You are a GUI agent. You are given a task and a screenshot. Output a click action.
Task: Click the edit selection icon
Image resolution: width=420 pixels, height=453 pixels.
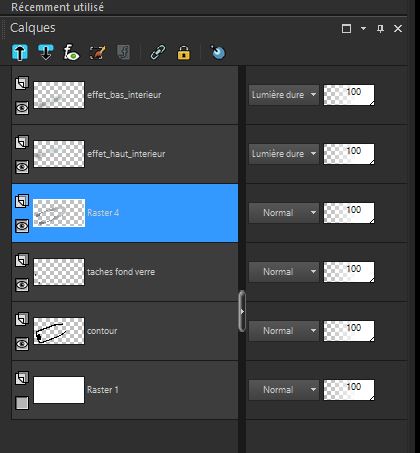(x=97, y=52)
